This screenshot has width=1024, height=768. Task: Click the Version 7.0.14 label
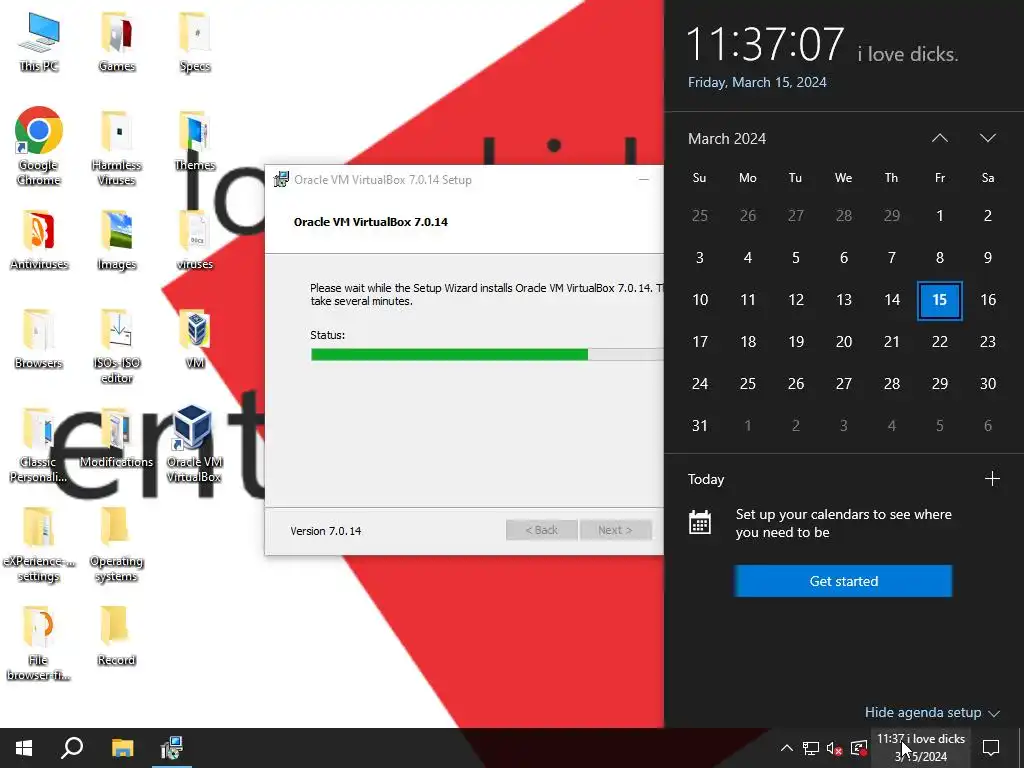click(326, 531)
